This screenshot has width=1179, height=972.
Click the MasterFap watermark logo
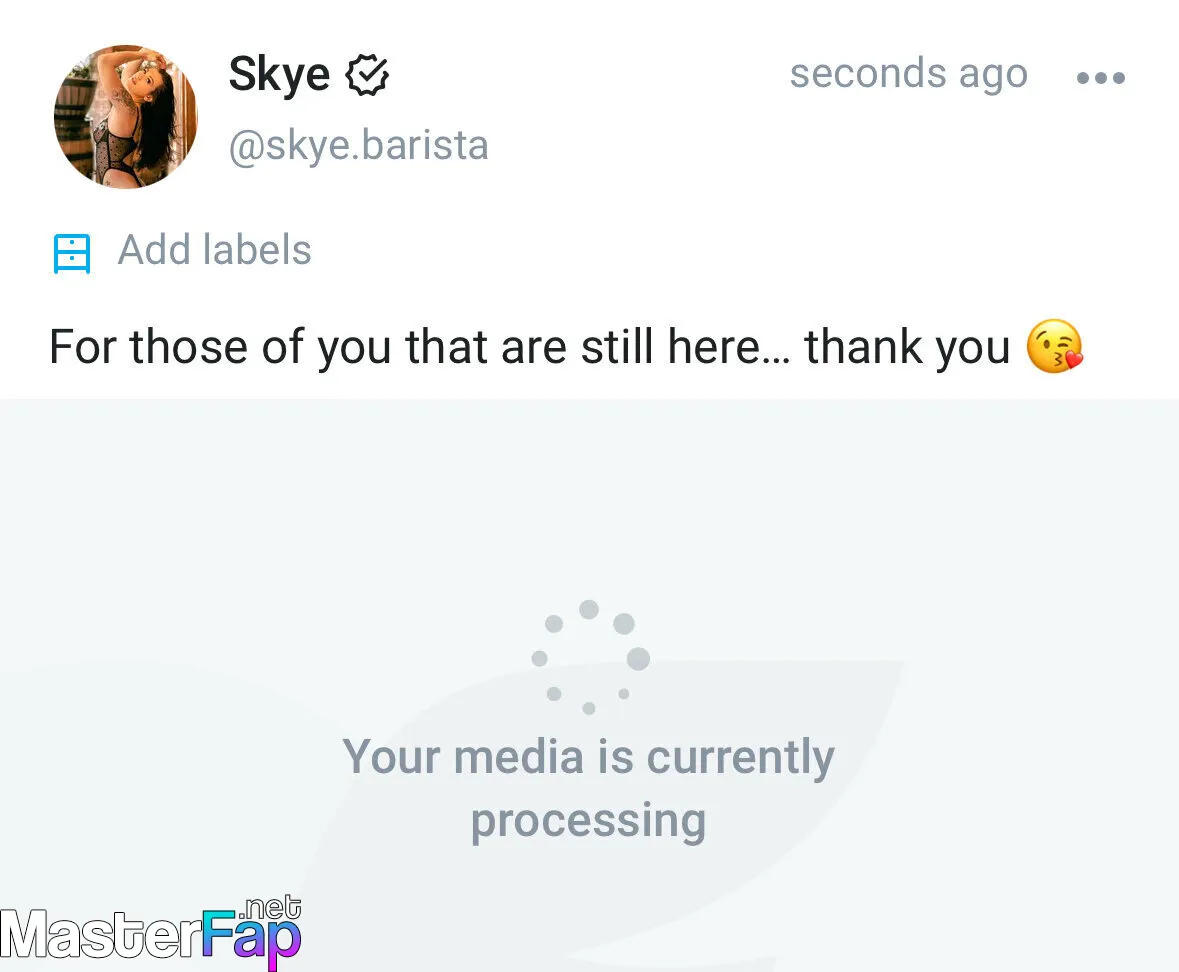(151, 932)
